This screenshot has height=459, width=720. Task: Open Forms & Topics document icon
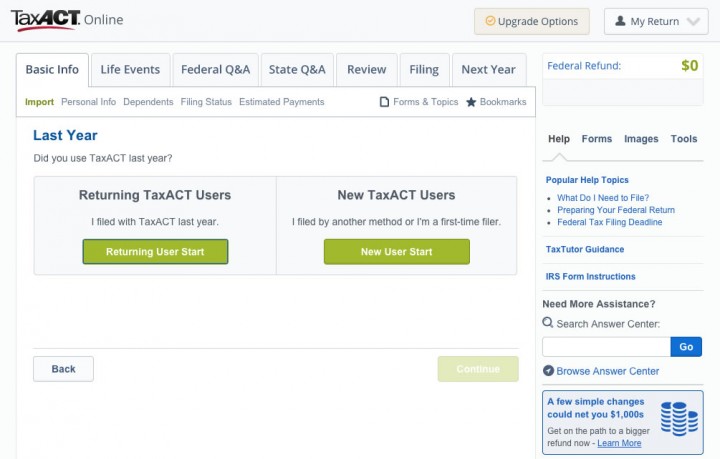click(x=385, y=102)
